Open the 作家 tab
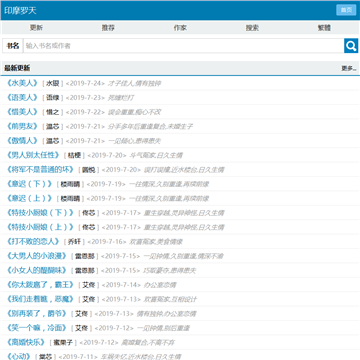This screenshot has height=360, width=360. (x=180, y=28)
